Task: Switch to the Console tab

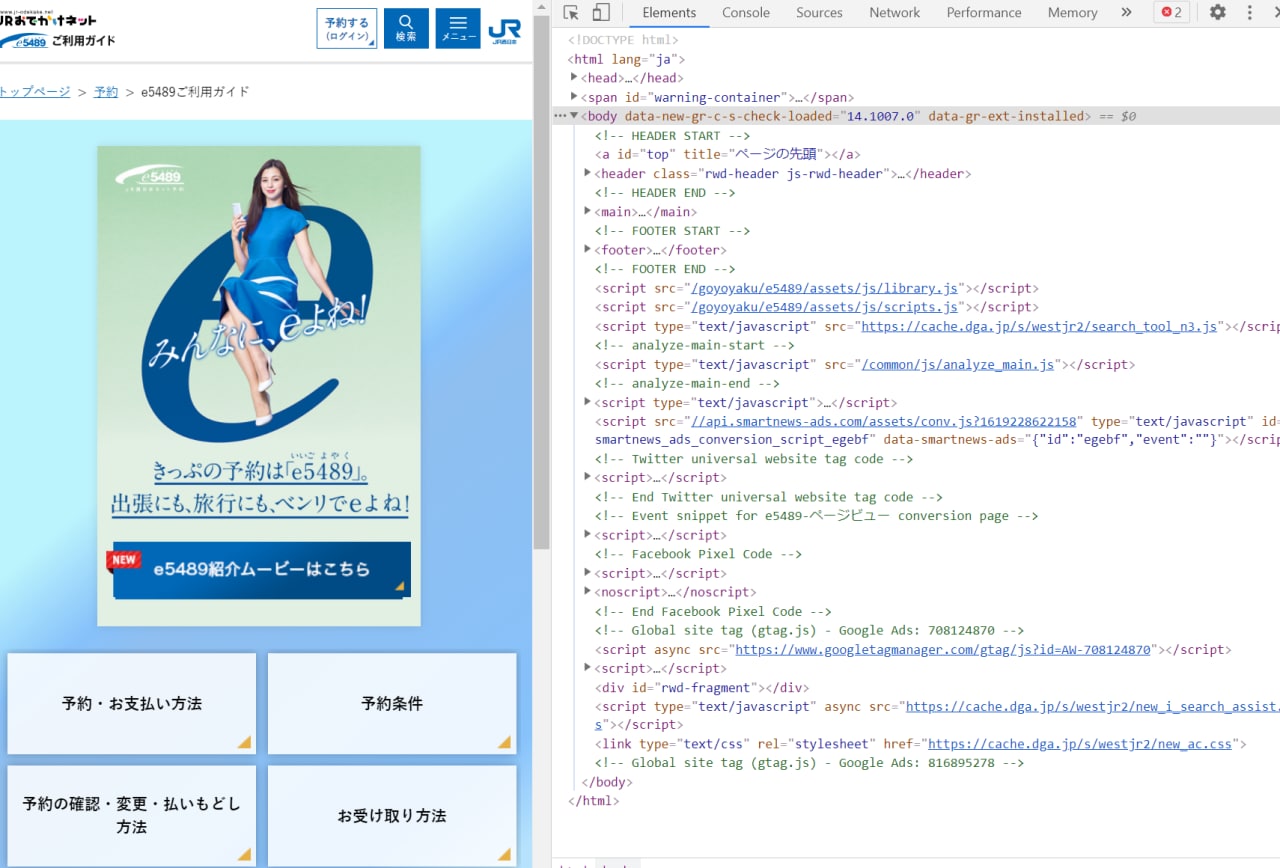Action: click(746, 13)
